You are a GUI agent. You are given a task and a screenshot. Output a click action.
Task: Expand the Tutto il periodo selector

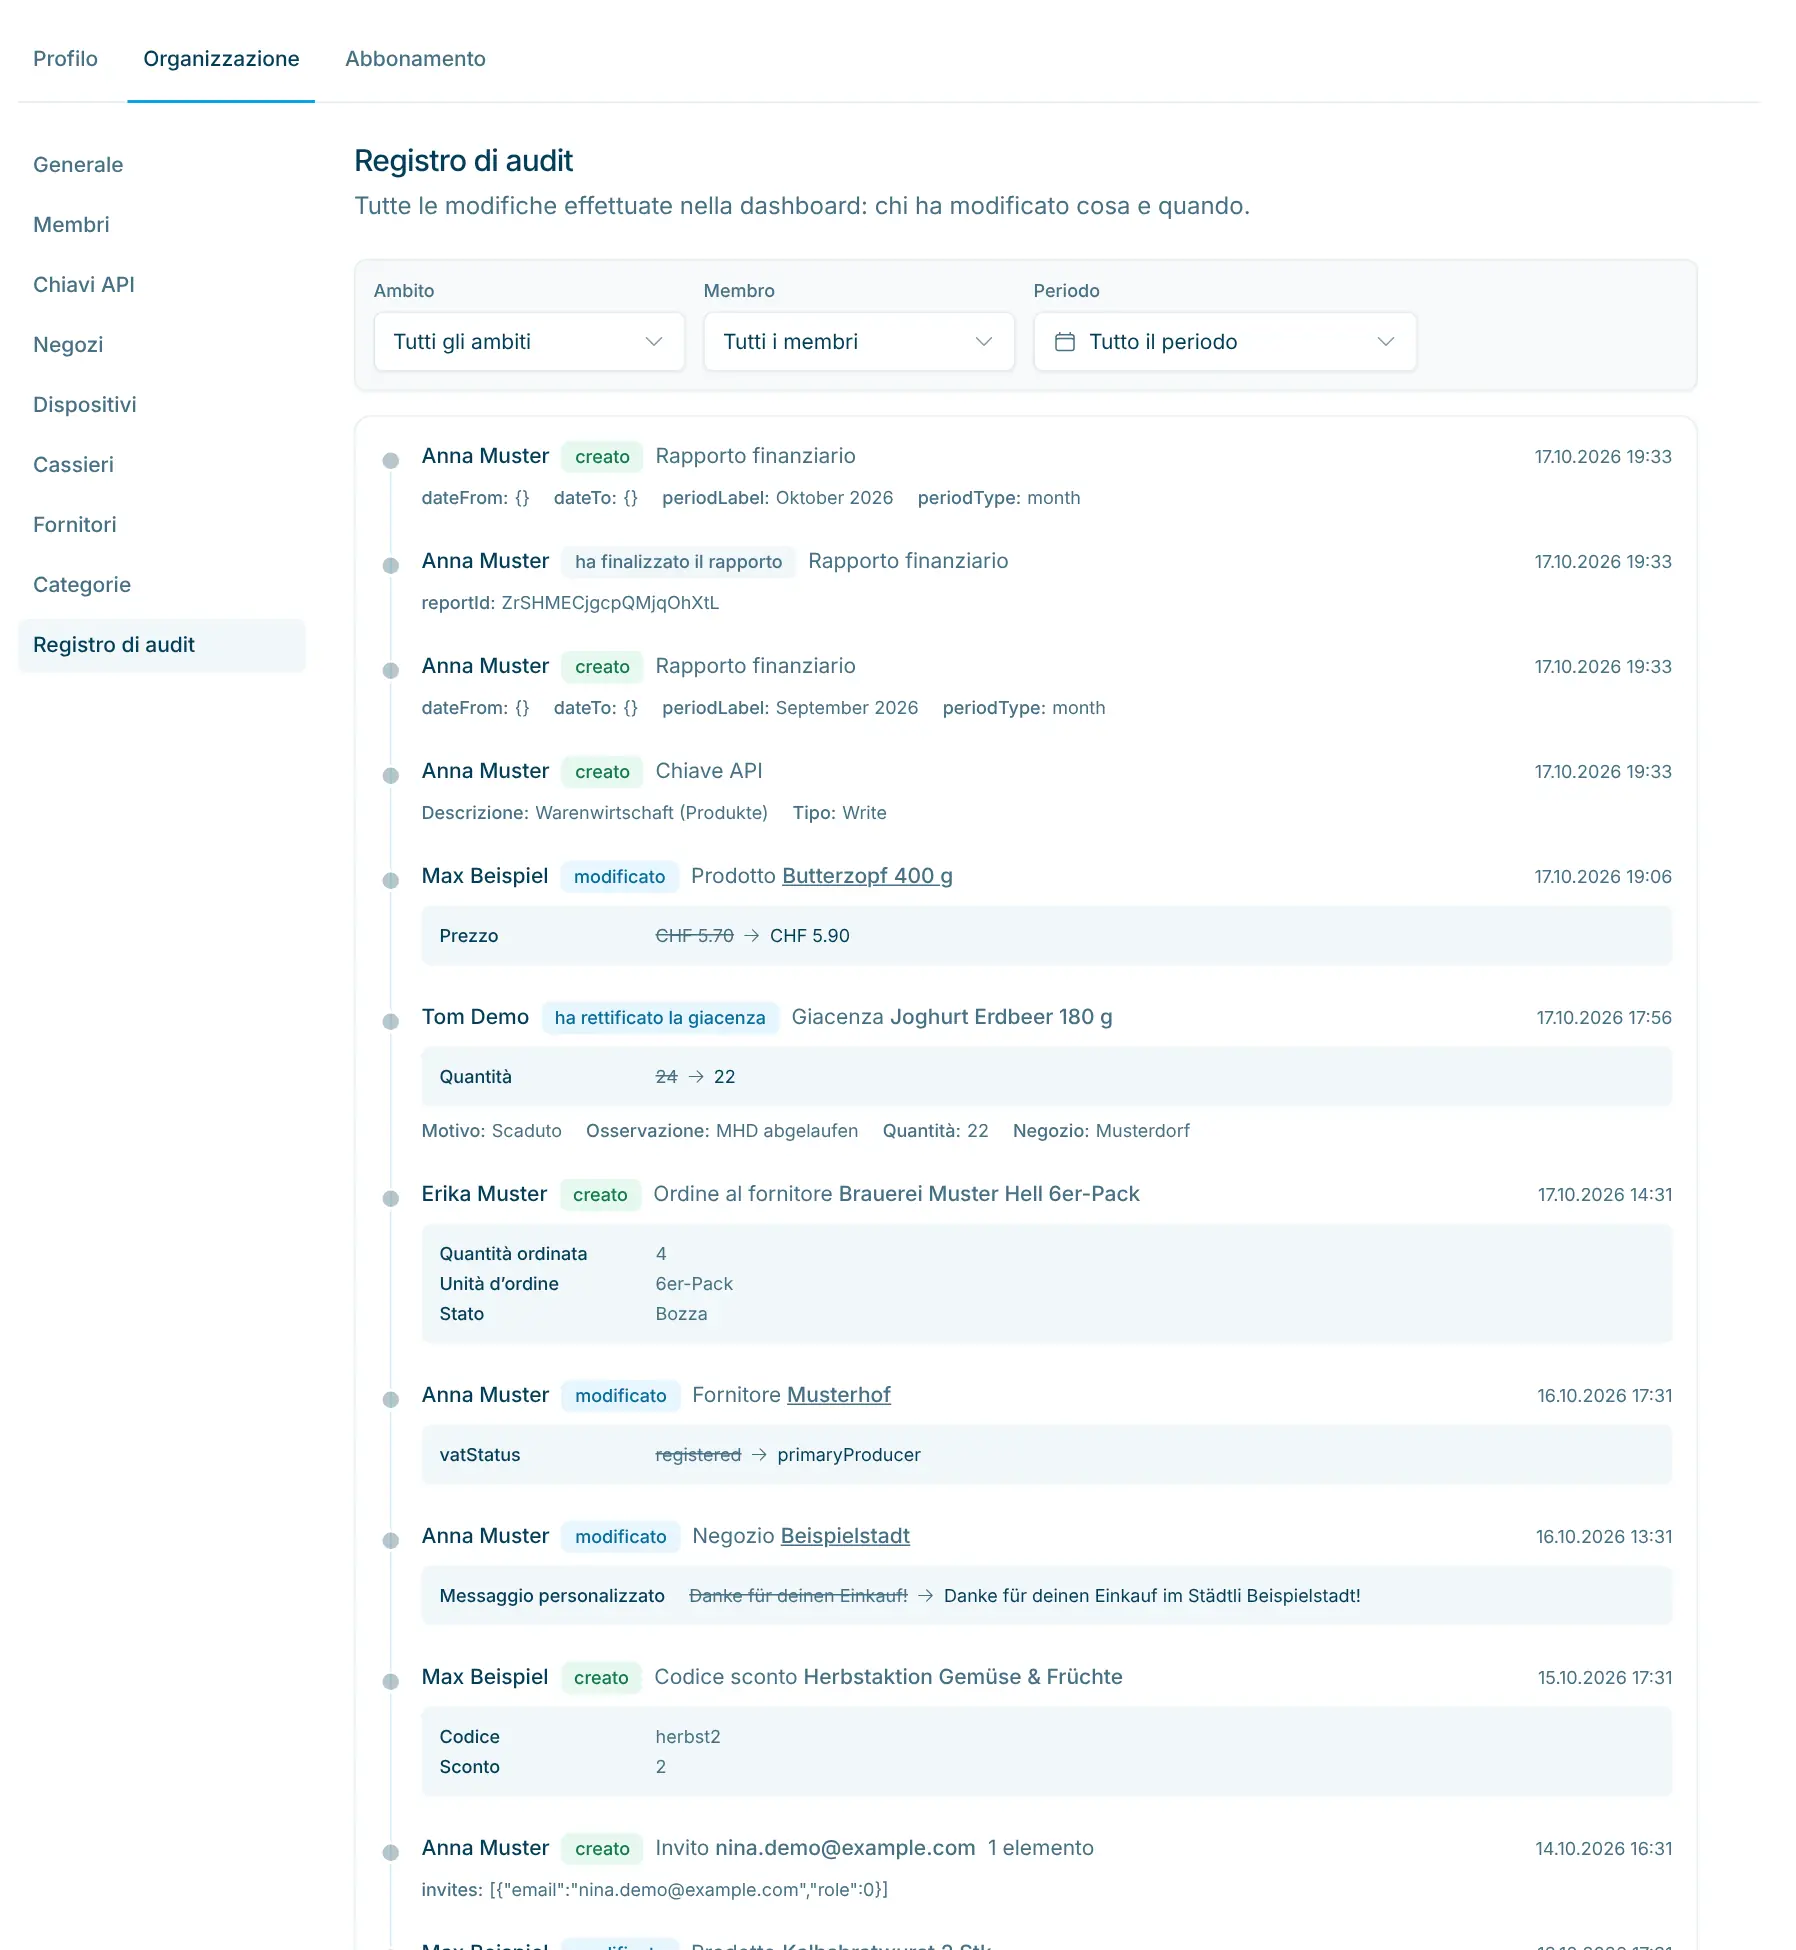pos(1225,342)
